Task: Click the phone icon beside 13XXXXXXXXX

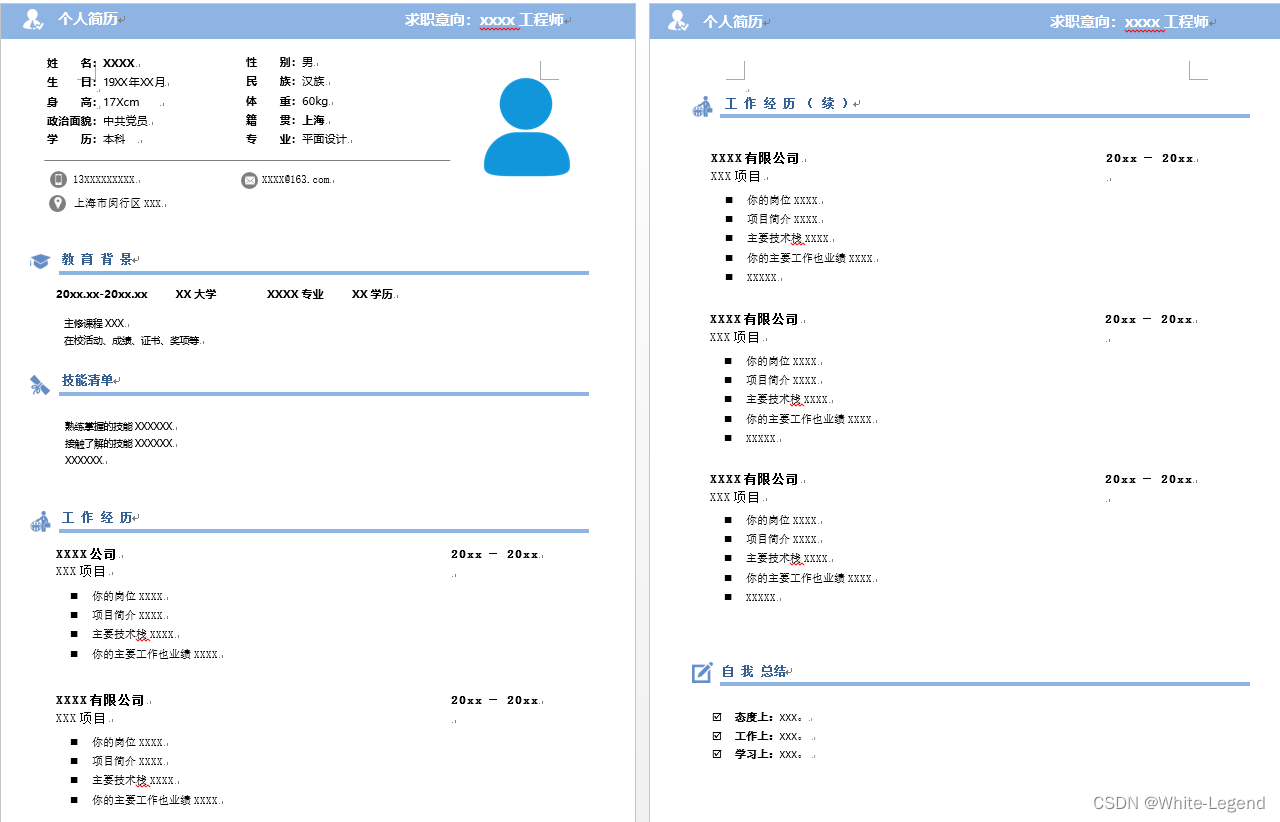Action: coord(58,179)
